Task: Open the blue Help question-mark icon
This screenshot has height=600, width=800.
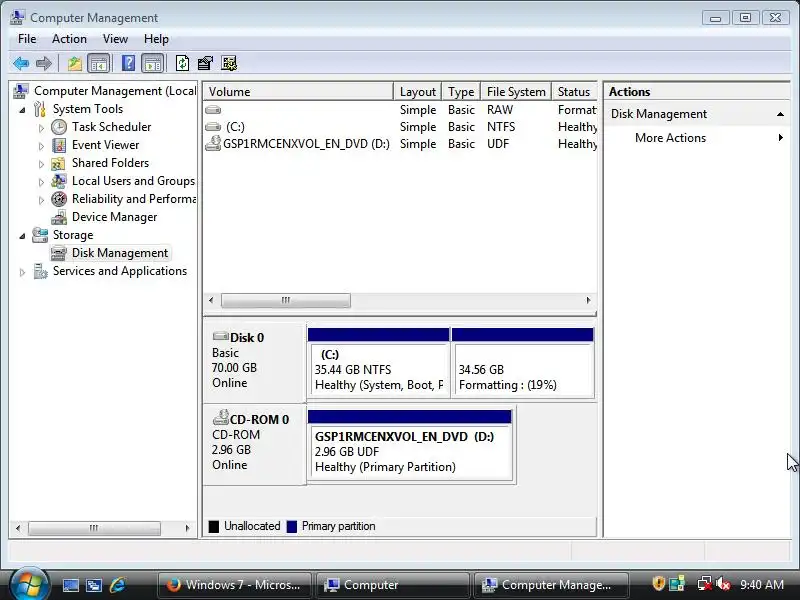Action: tap(129, 63)
